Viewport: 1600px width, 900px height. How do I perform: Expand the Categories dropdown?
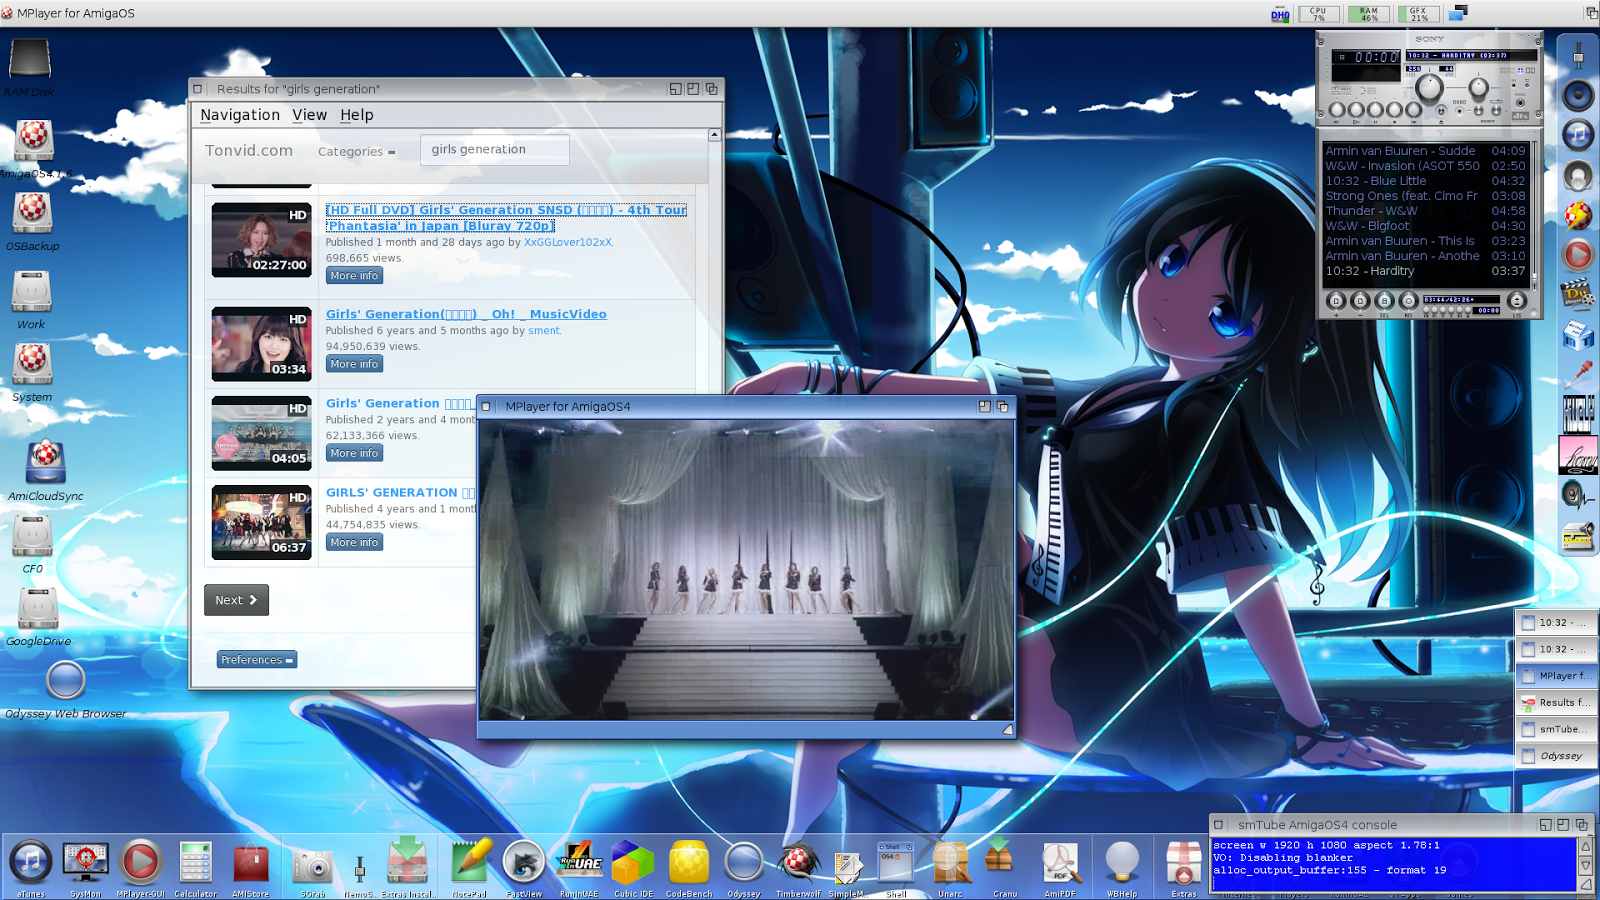coord(356,152)
